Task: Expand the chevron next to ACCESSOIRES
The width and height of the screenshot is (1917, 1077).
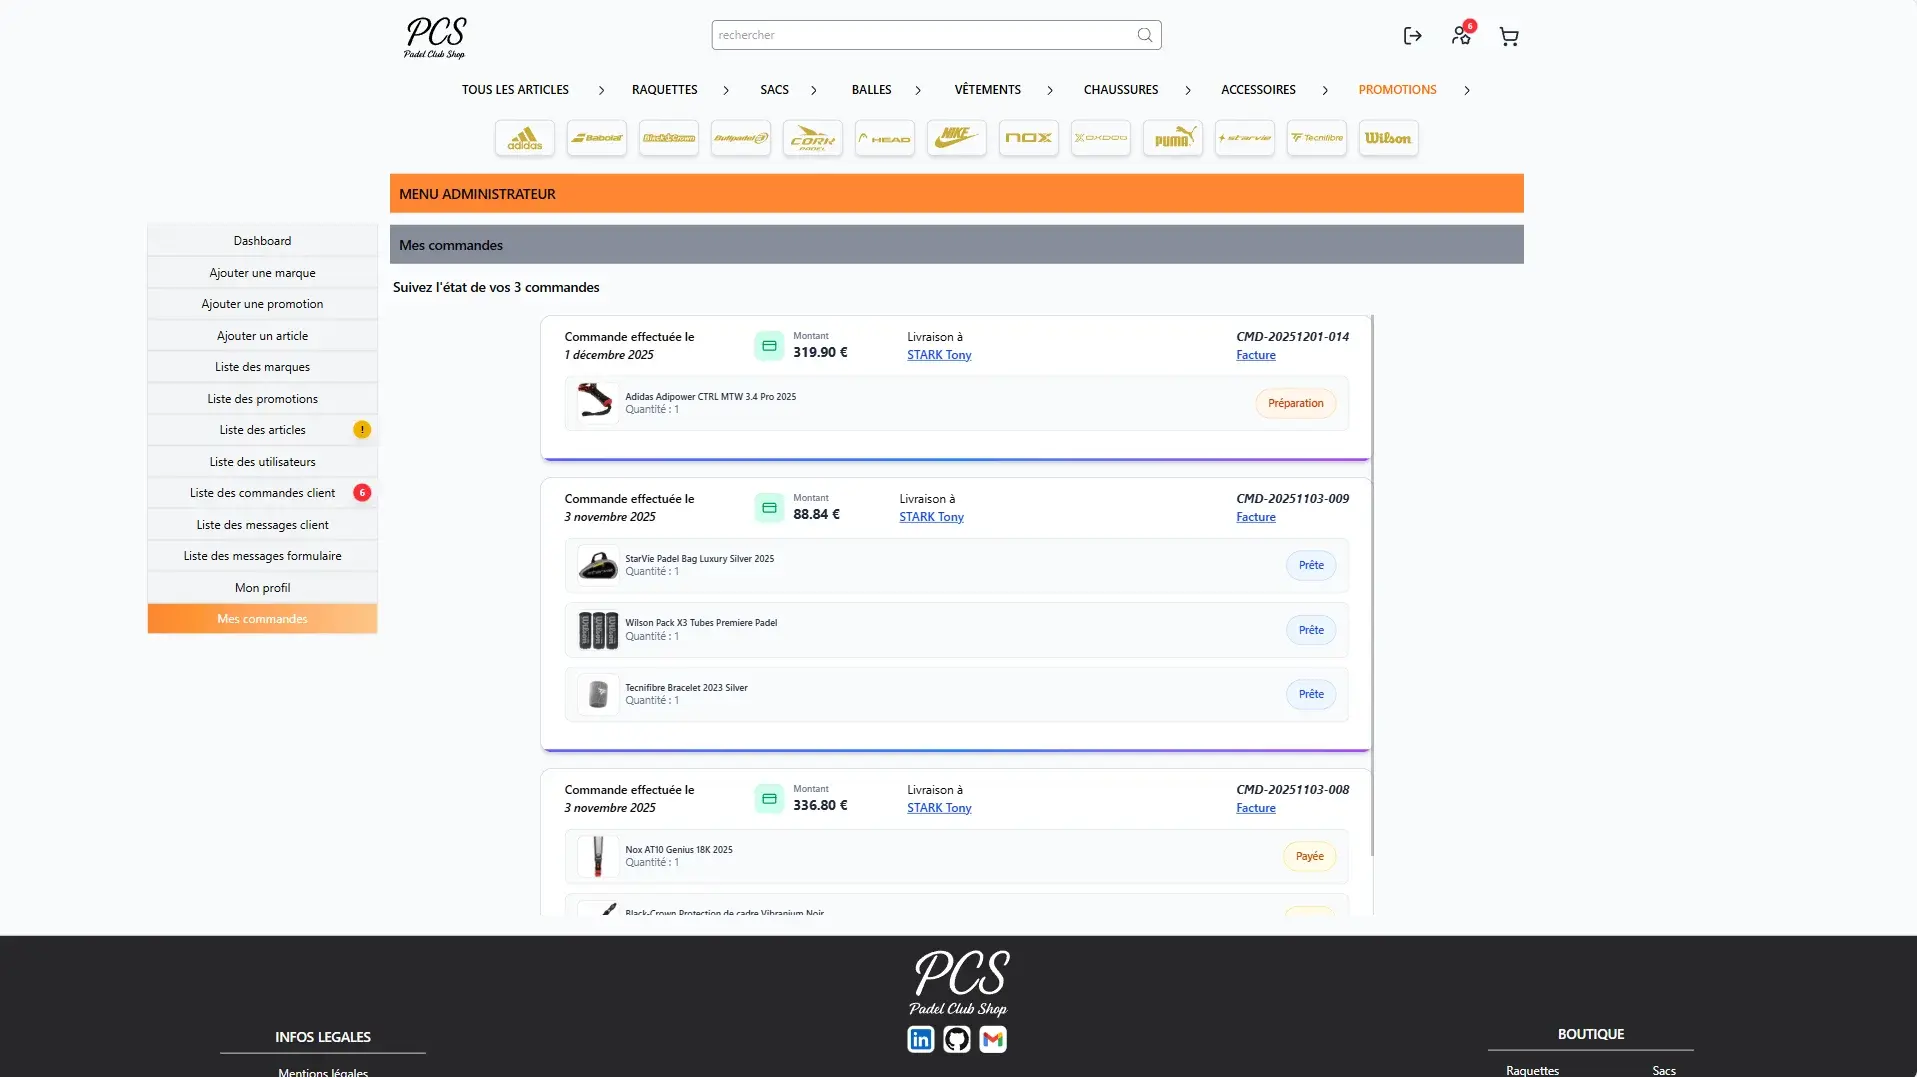Action: [x=1325, y=90]
